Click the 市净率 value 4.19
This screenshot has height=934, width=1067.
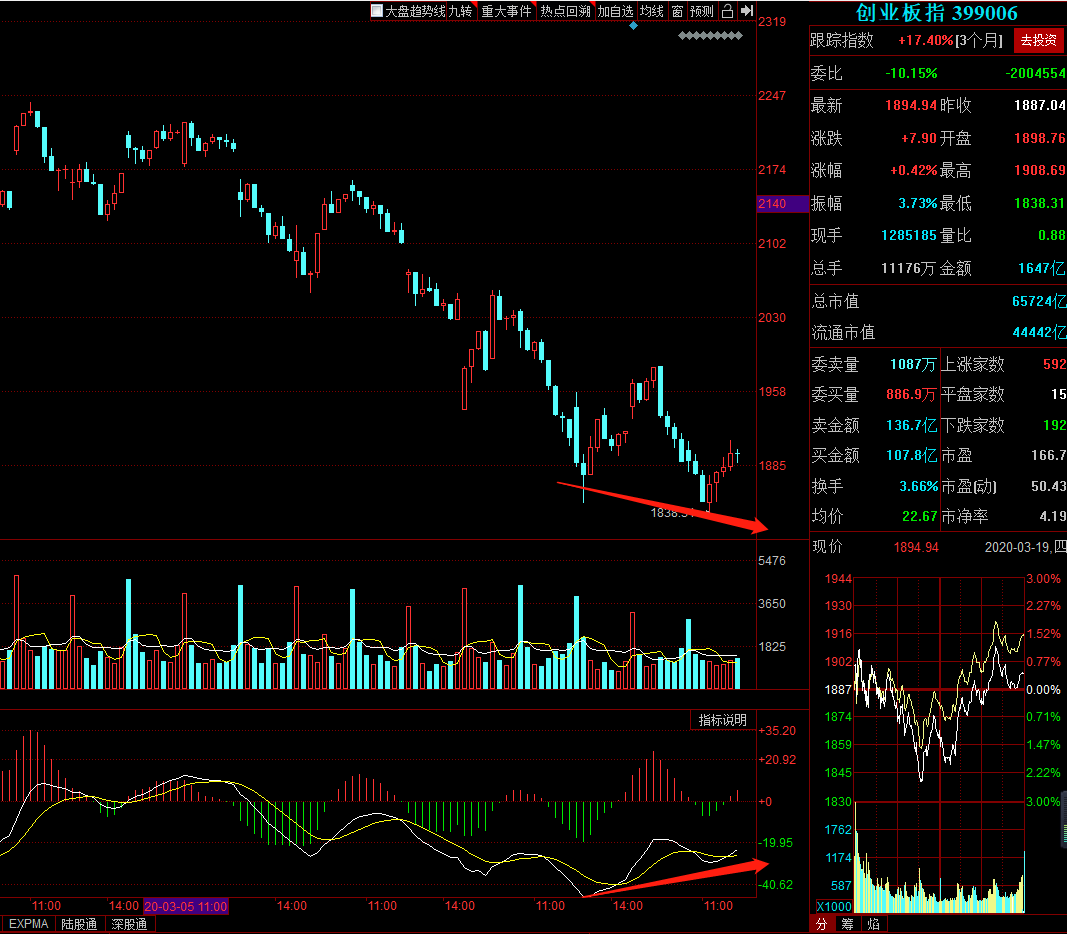[1053, 516]
